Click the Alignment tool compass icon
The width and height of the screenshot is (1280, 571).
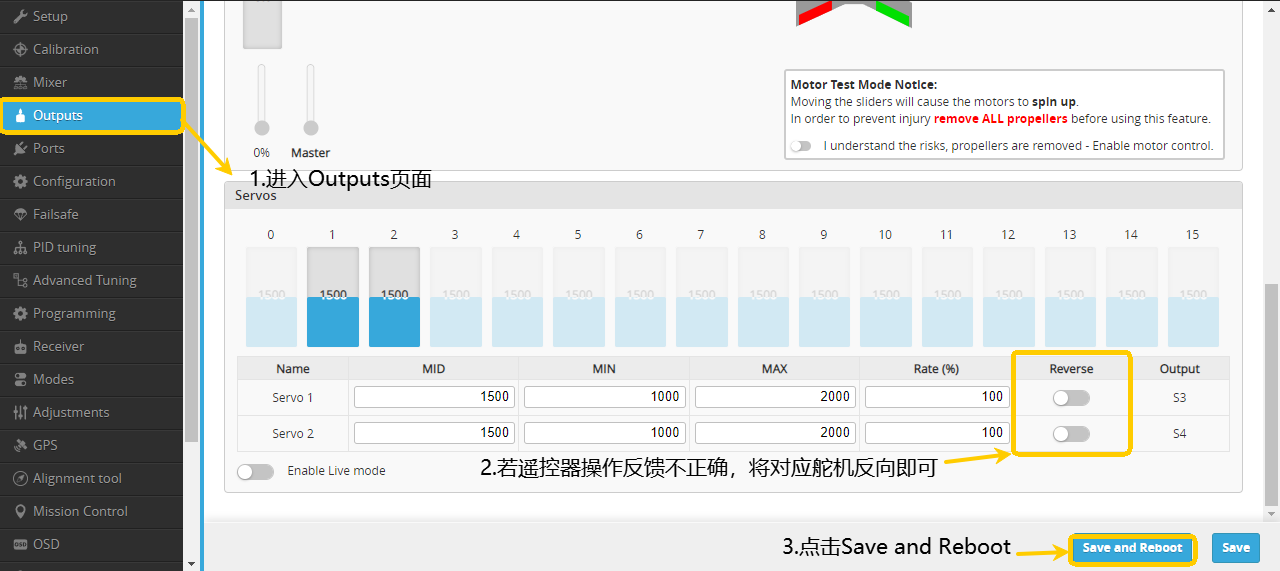20,478
